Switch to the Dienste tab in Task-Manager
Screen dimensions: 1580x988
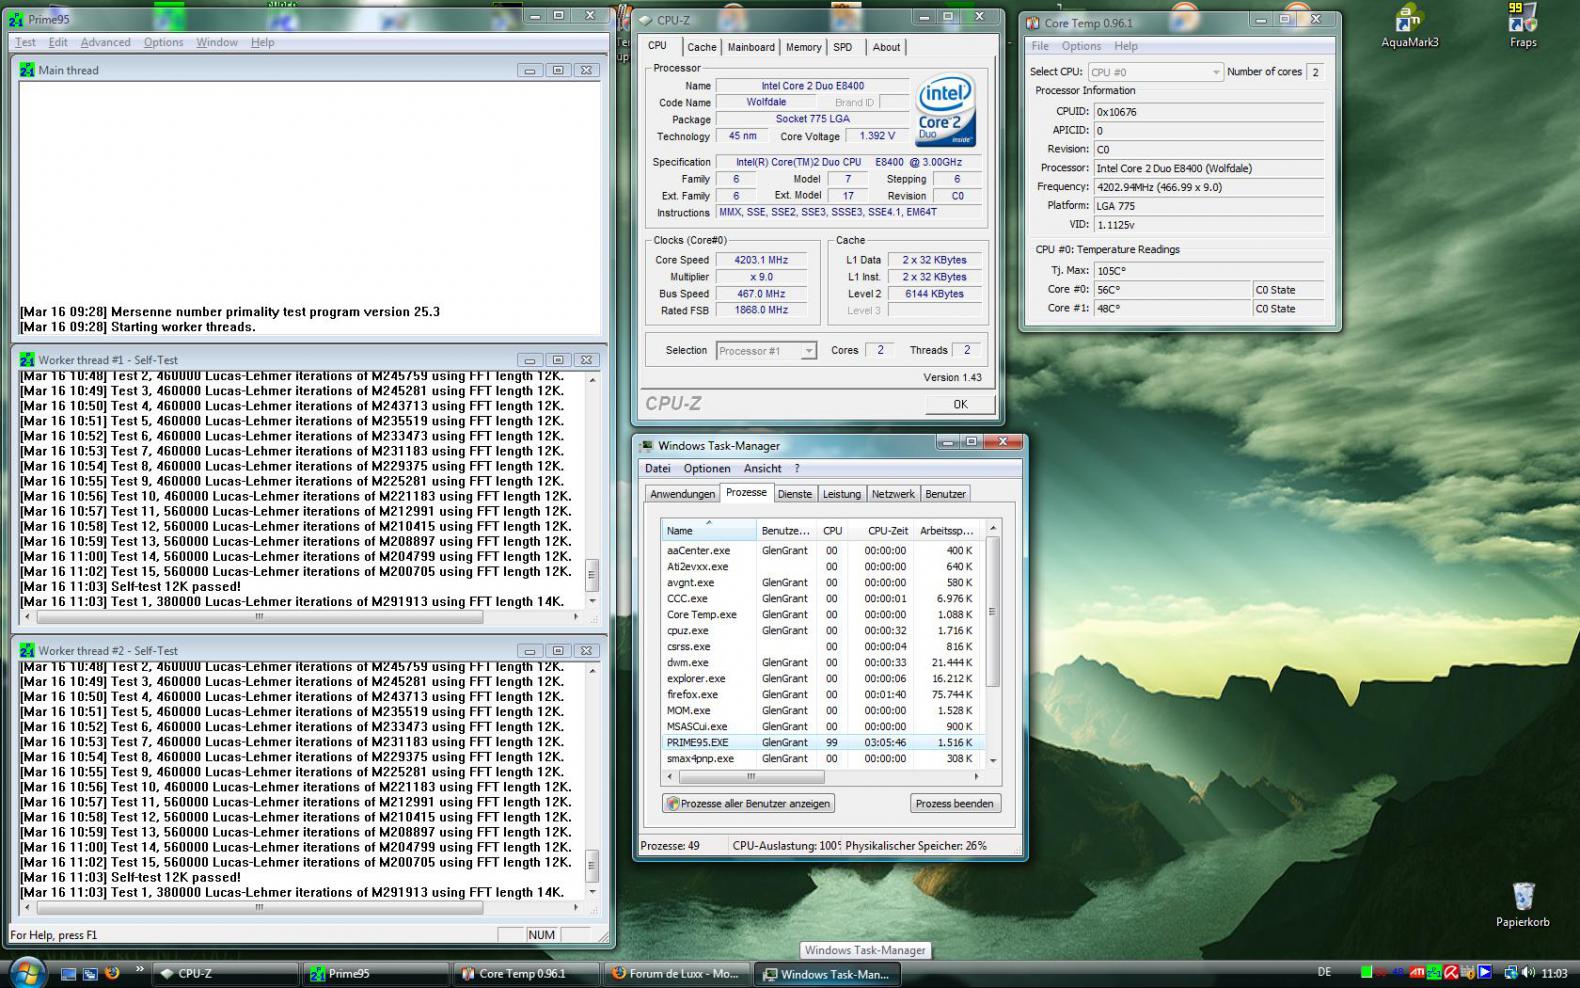pos(795,494)
